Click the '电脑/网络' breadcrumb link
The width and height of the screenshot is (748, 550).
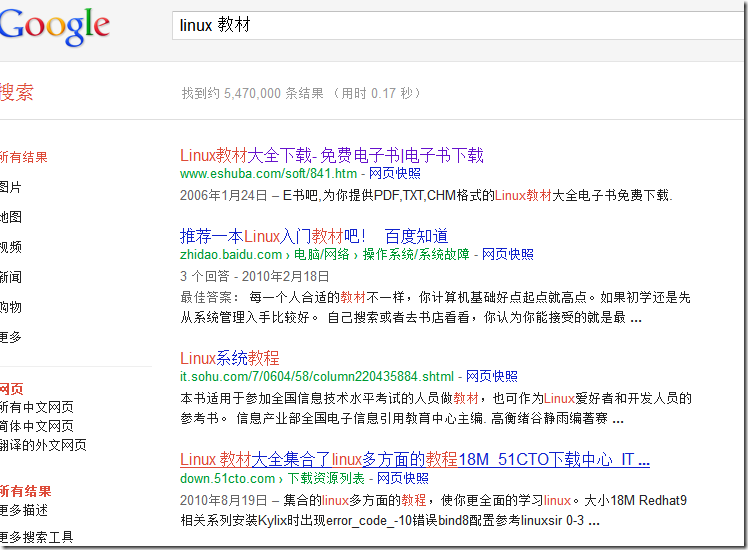322,254
